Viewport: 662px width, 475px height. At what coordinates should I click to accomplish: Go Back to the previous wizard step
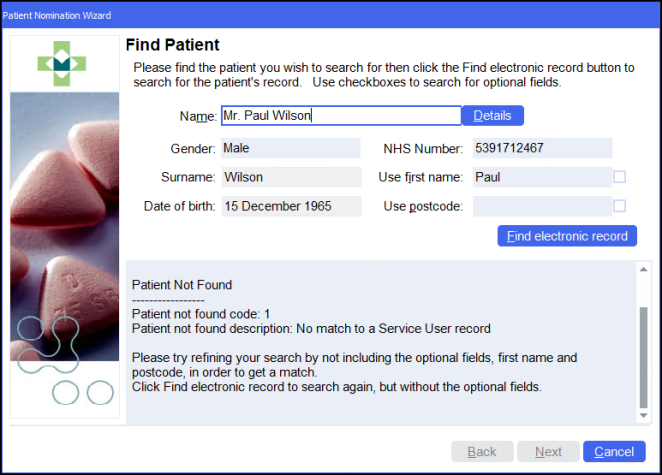click(x=482, y=452)
